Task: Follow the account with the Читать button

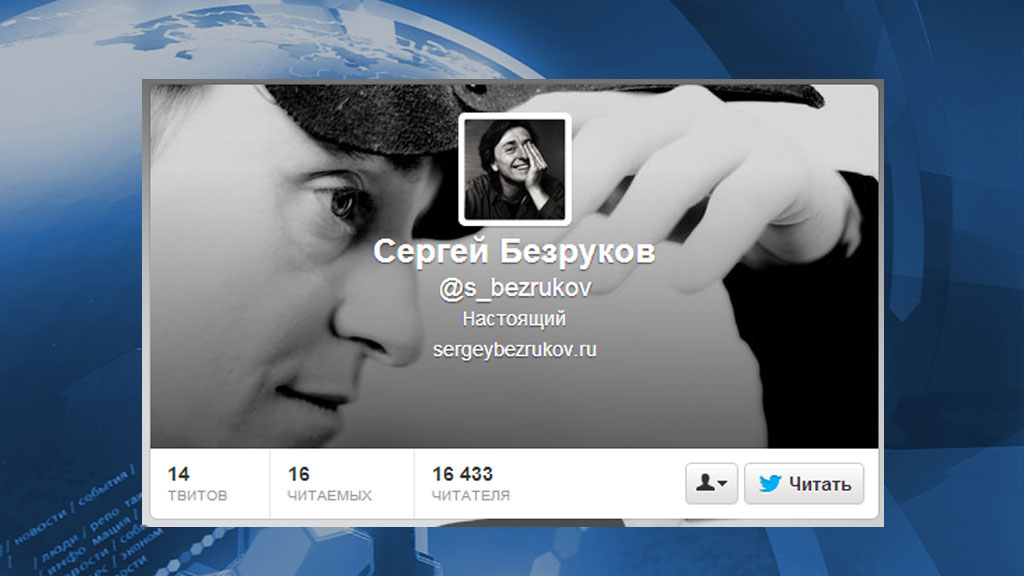Action: 804,484
